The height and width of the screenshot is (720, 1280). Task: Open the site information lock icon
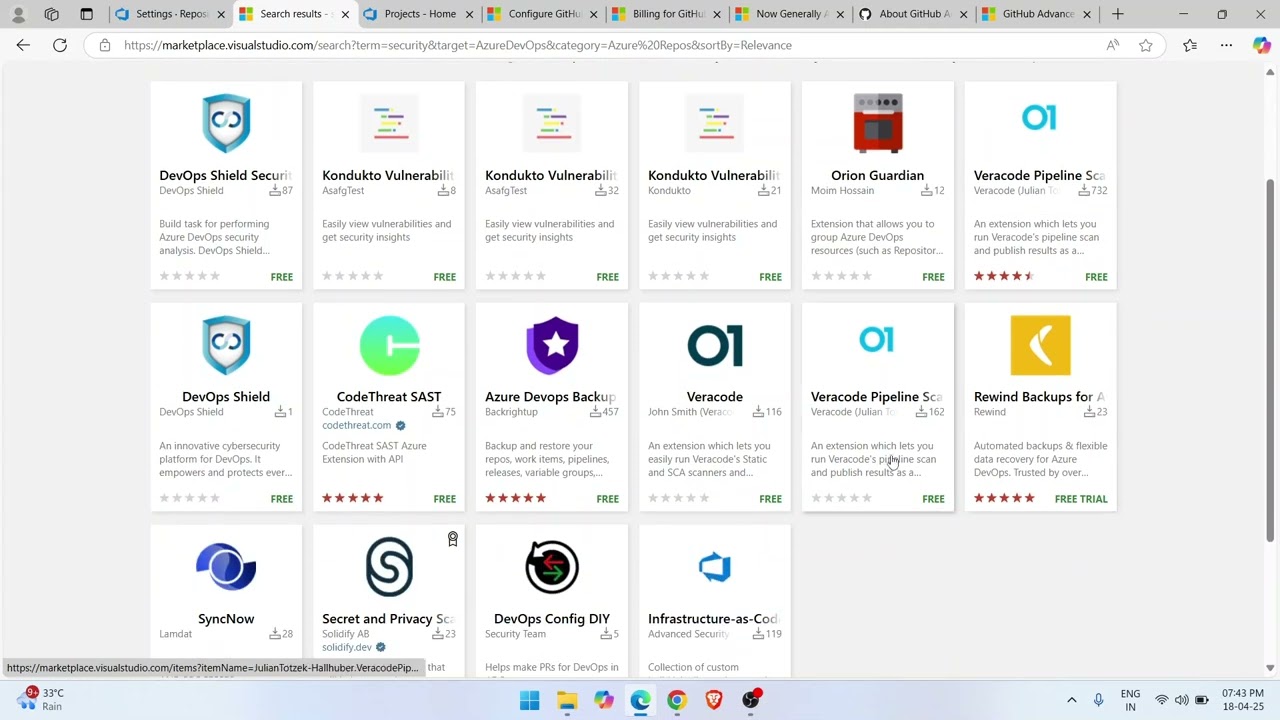click(104, 45)
